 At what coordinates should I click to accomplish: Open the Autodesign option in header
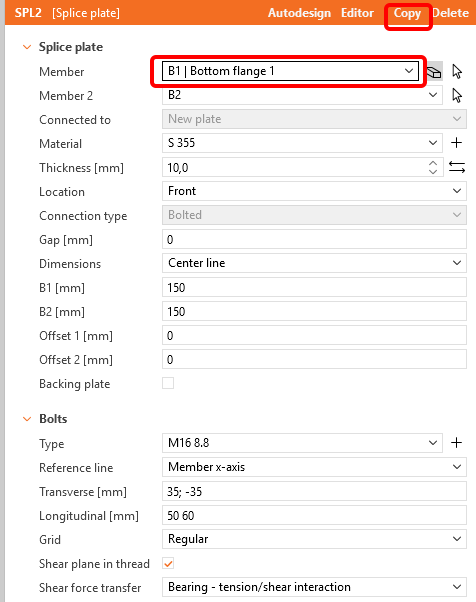299,13
